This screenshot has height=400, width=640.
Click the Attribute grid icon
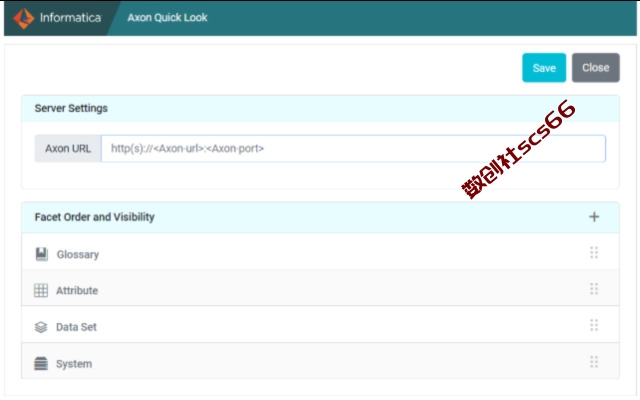41,290
